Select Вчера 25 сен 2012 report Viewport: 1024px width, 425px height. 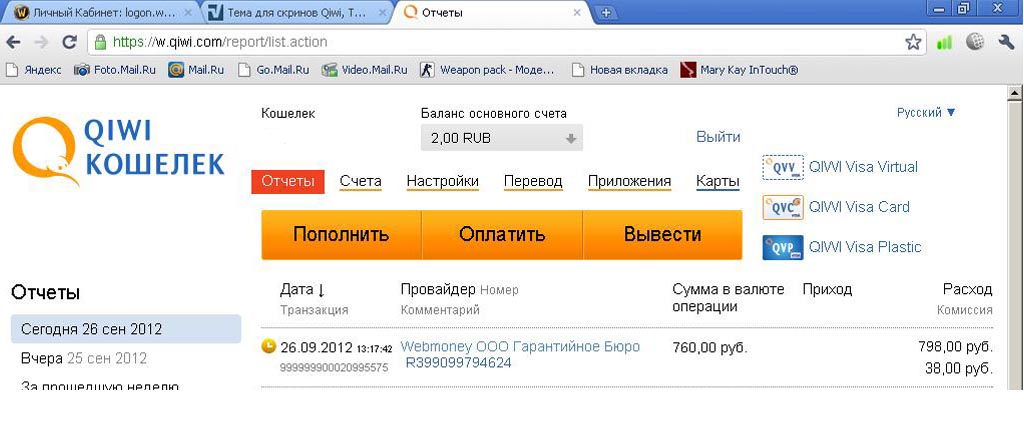pos(84,358)
